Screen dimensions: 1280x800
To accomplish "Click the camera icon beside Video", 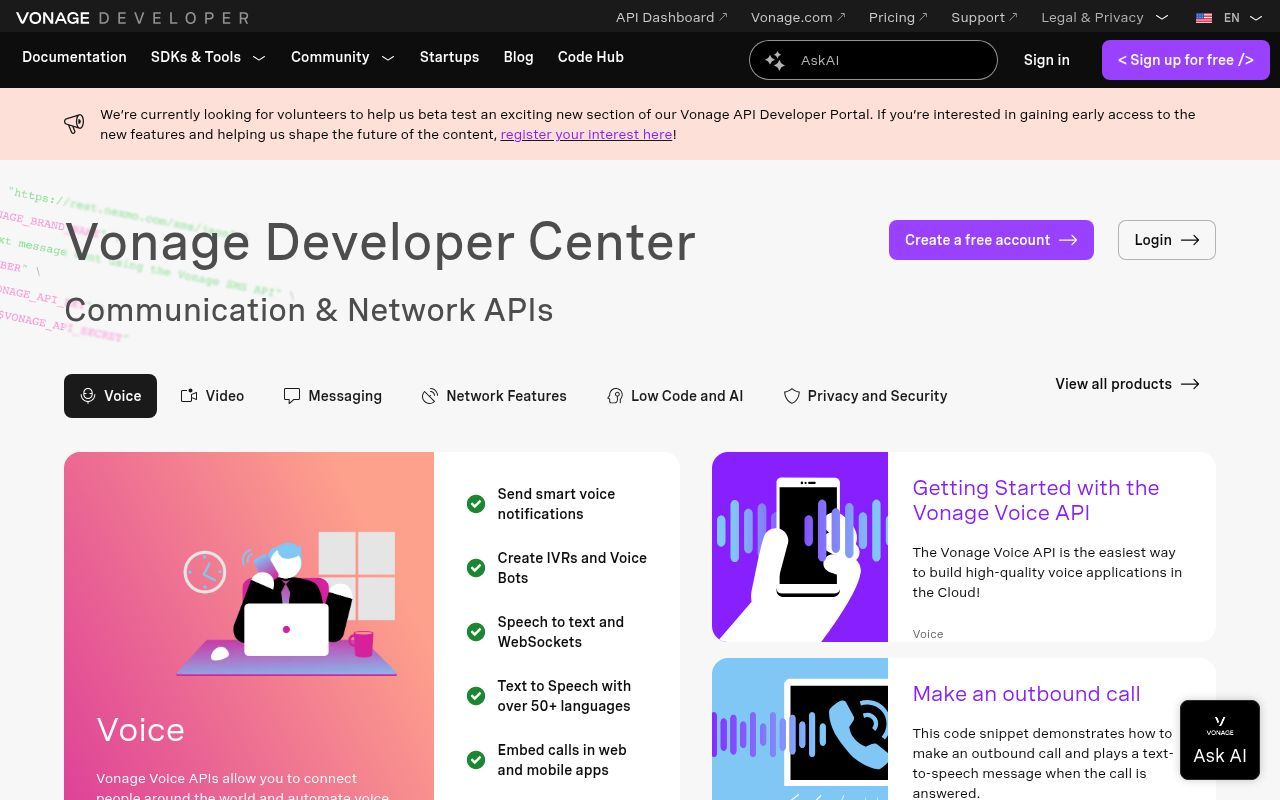I will pos(189,396).
